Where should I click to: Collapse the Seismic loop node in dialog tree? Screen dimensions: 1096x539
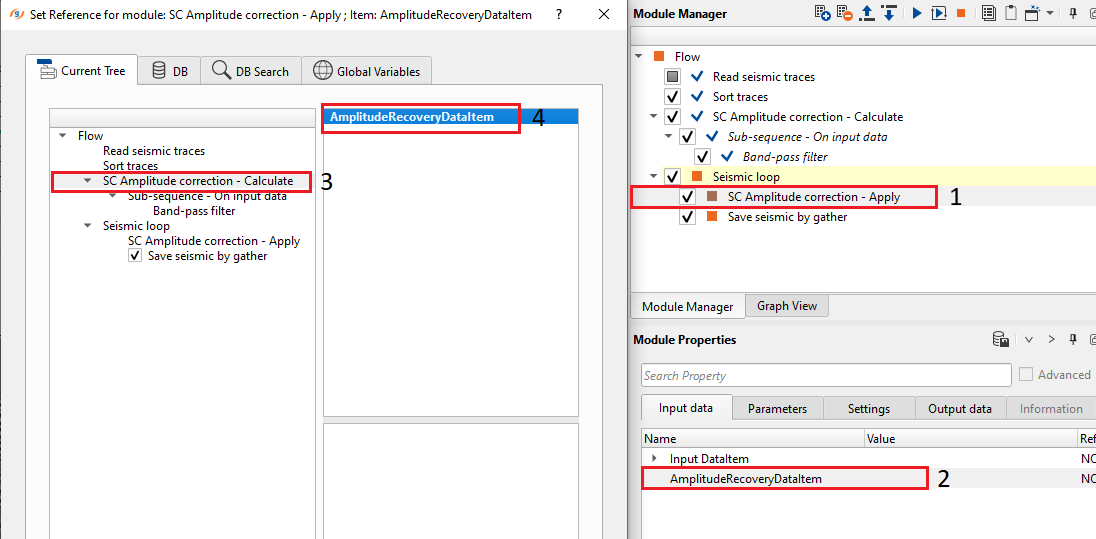[87, 226]
